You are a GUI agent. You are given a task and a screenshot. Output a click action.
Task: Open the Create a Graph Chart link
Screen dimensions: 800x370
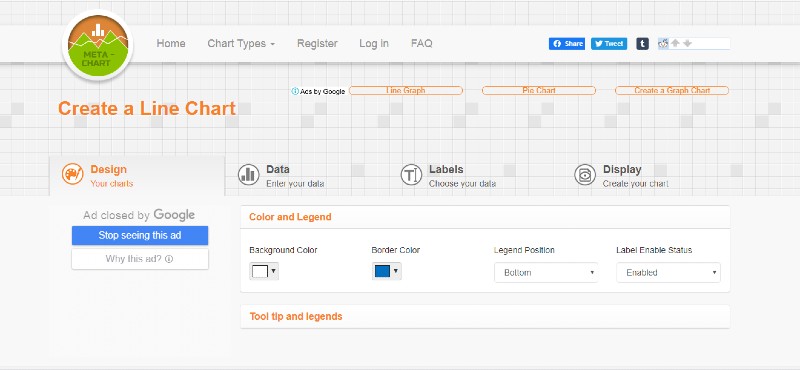pos(672,91)
